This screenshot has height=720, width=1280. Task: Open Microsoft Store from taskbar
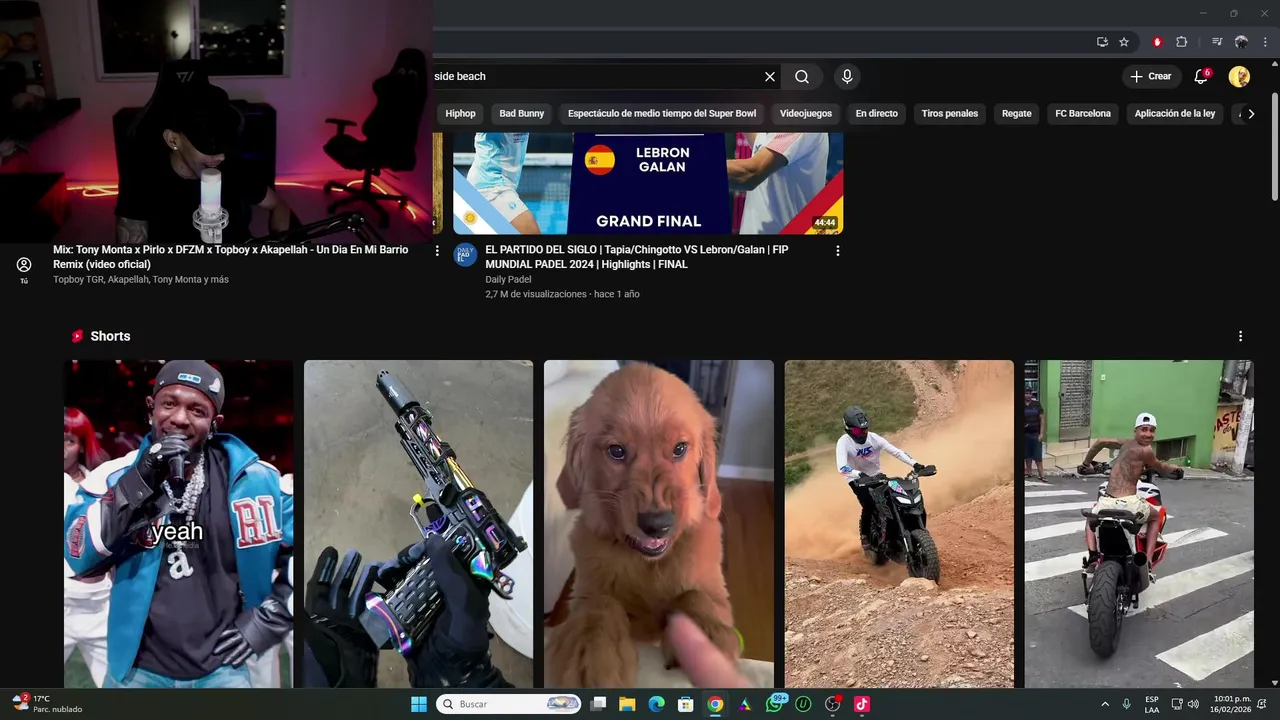pyautogui.click(x=686, y=704)
